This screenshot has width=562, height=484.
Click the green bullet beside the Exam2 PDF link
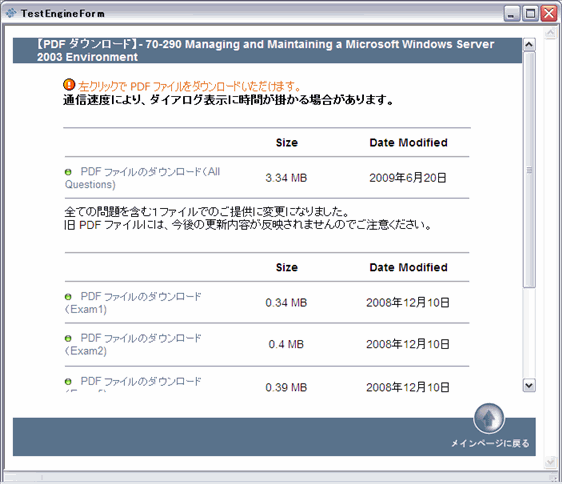tap(68, 338)
